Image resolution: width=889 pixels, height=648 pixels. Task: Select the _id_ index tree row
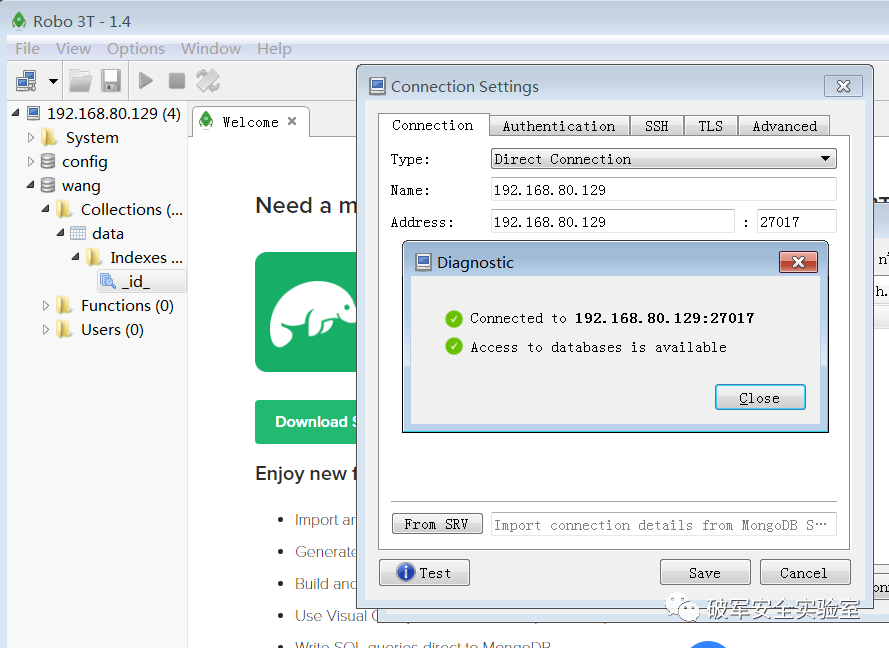pyautogui.click(x=142, y=281)
